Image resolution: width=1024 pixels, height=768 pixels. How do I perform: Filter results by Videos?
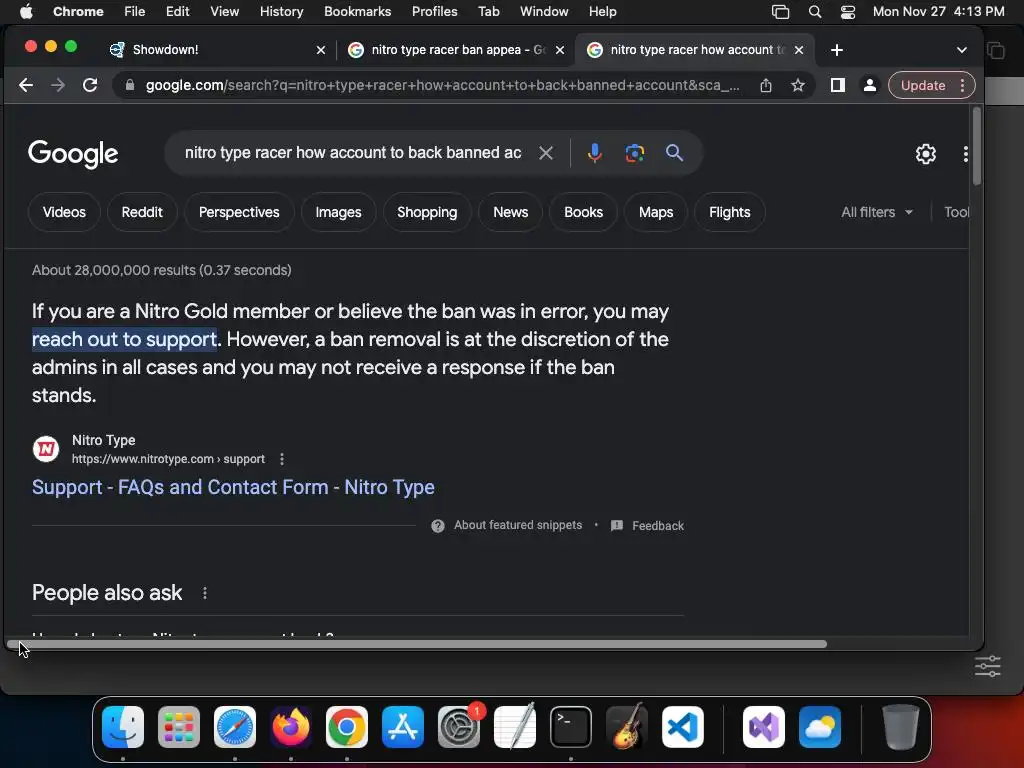click(64, 212)
